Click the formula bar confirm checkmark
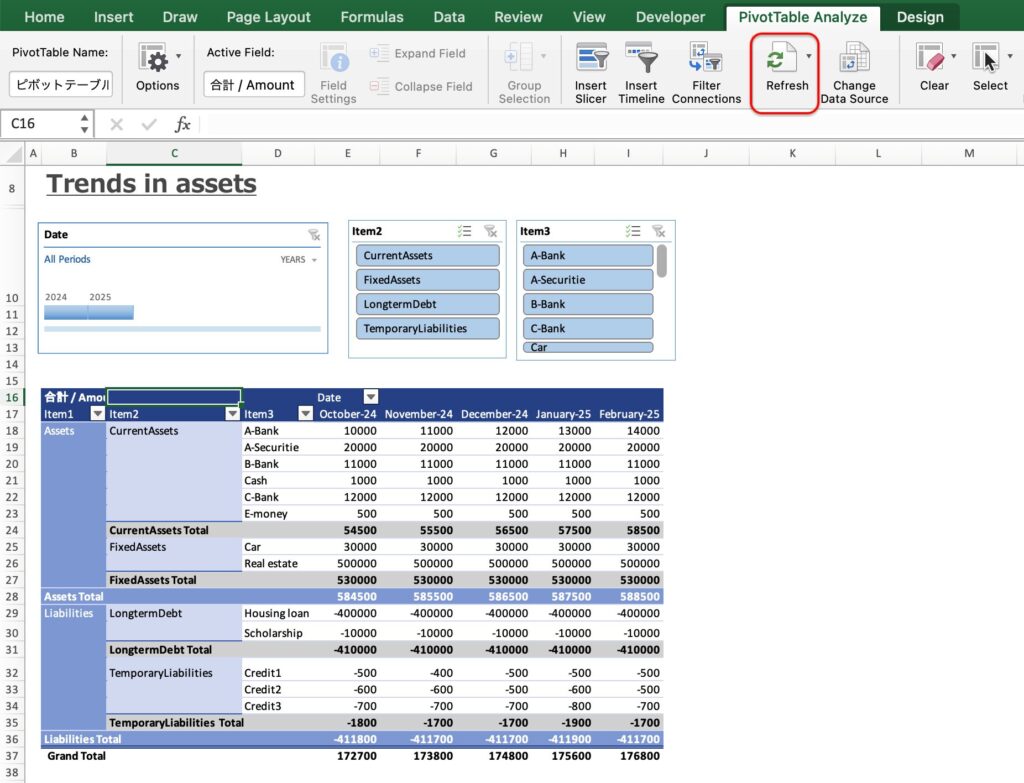 149,124
